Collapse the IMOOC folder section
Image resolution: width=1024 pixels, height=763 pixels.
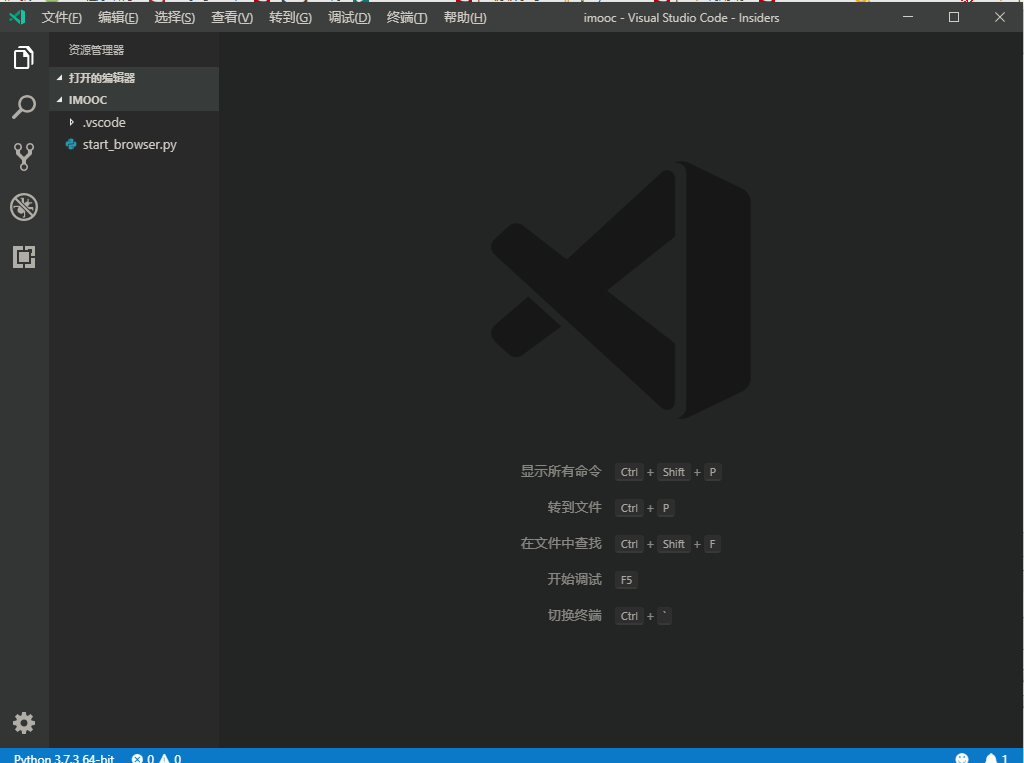[x=59, y=100]
